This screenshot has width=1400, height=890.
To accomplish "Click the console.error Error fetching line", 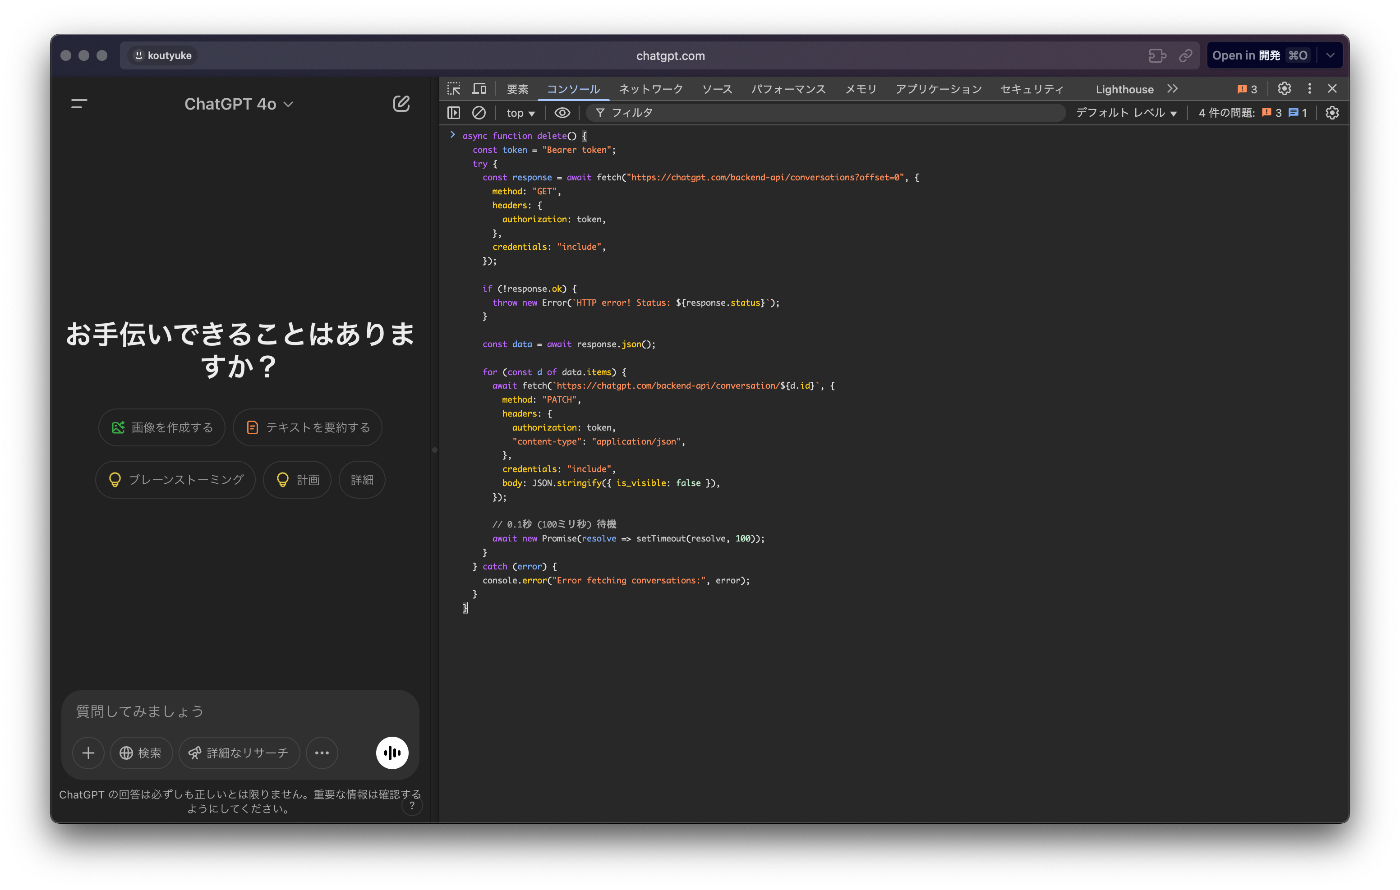I will click(x=616, y=580).
